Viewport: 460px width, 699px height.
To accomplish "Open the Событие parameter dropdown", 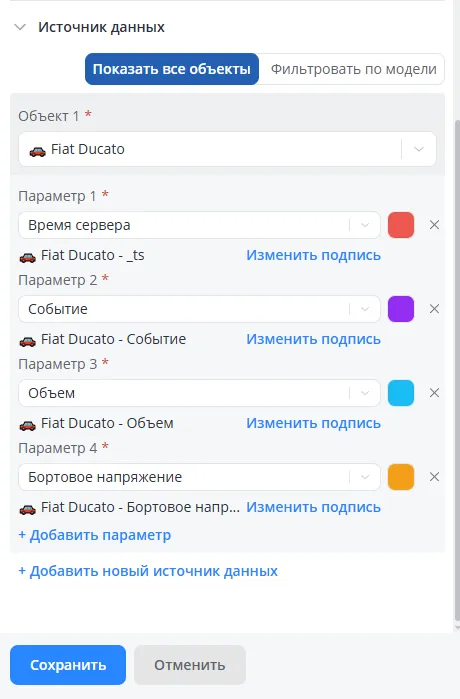I will pos(199,309).
